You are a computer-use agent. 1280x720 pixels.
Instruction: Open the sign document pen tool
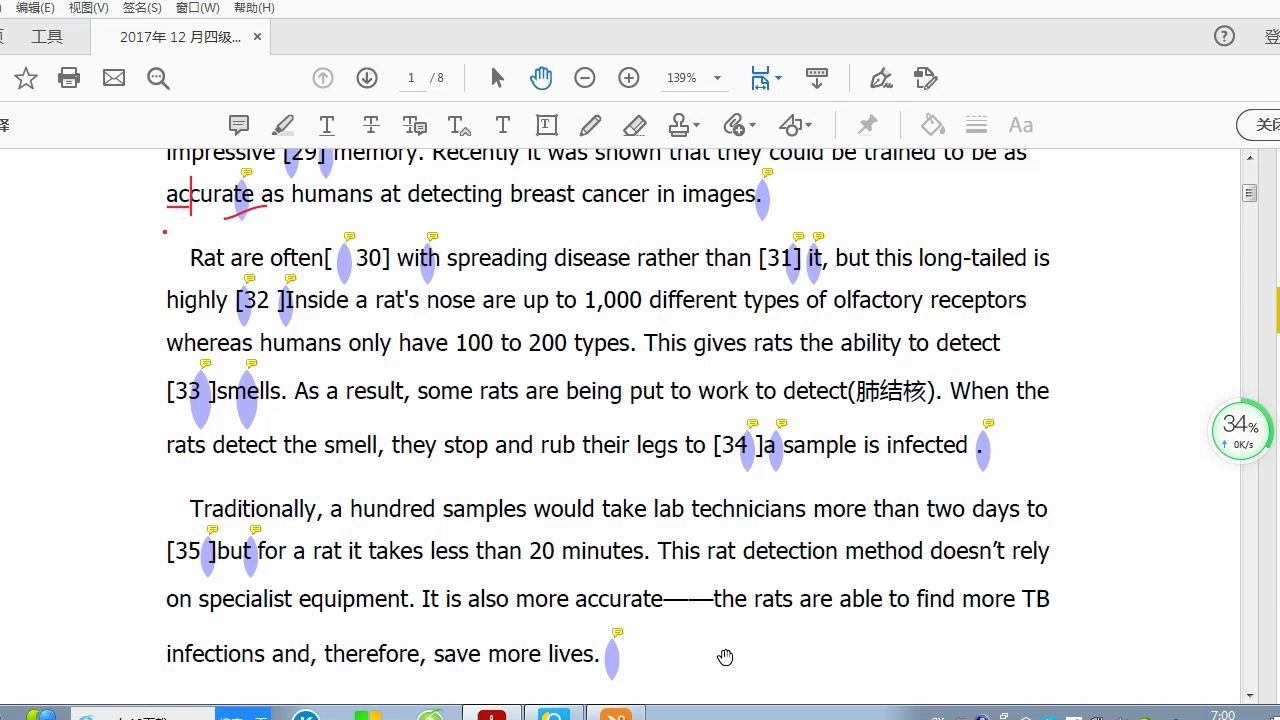(x=881, y=78)
